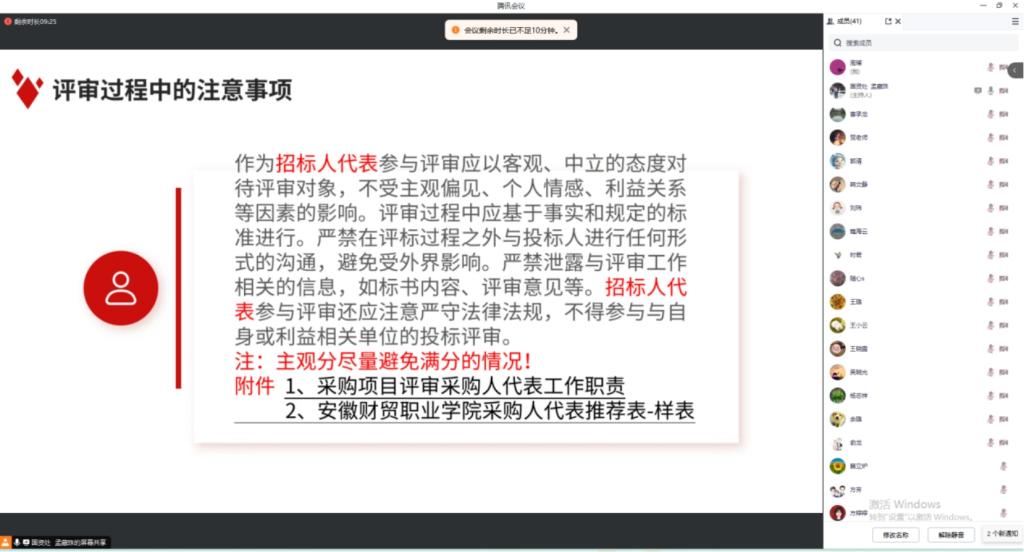The image size is (1024, 552).
Task: Click the host's avatar in member list
Action: click(837, 91)
